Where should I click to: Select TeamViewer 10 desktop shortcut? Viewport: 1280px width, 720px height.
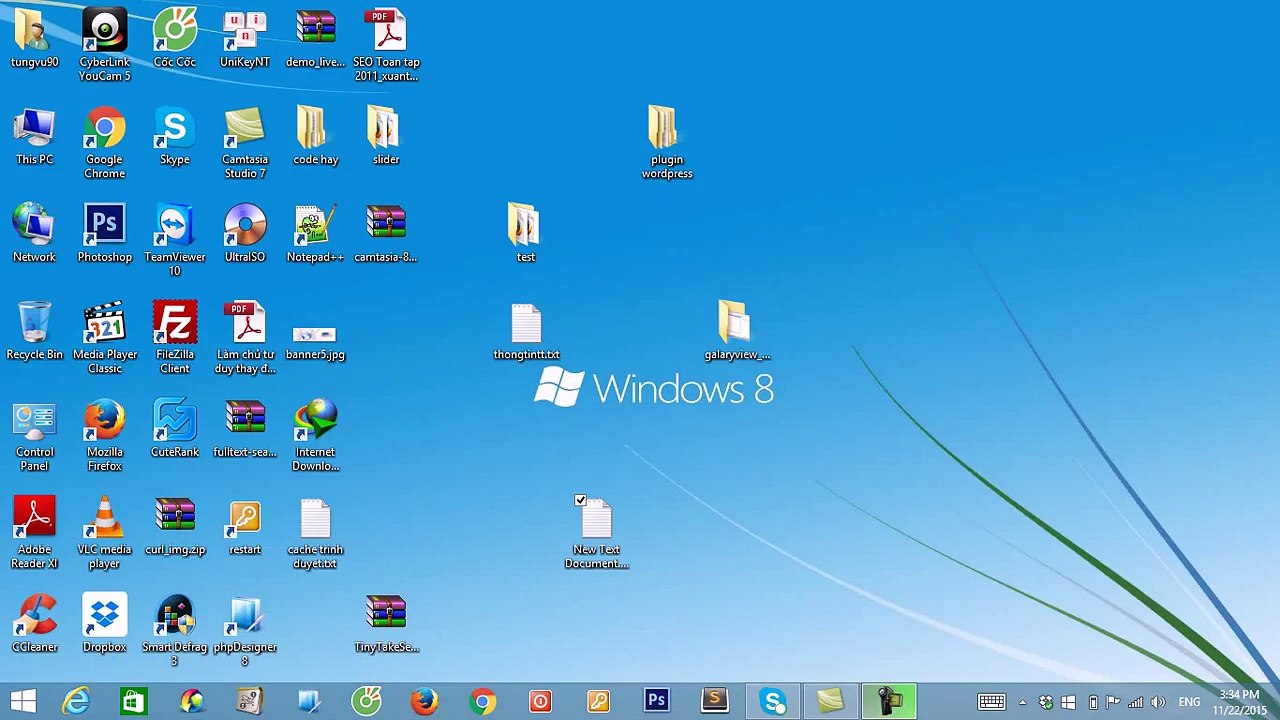tap(175, 240)
